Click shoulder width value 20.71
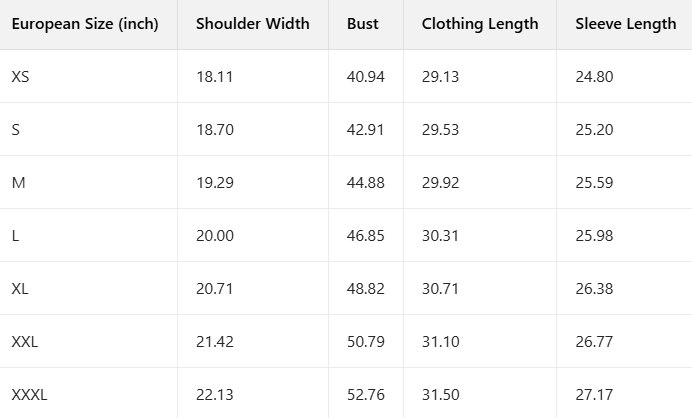 tap(214, 289)
